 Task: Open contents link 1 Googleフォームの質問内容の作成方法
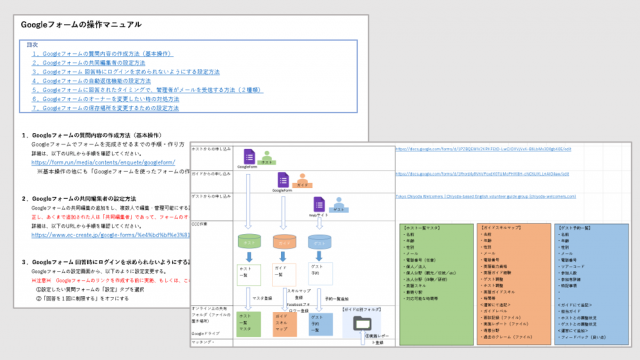click(x=103, y=53)
